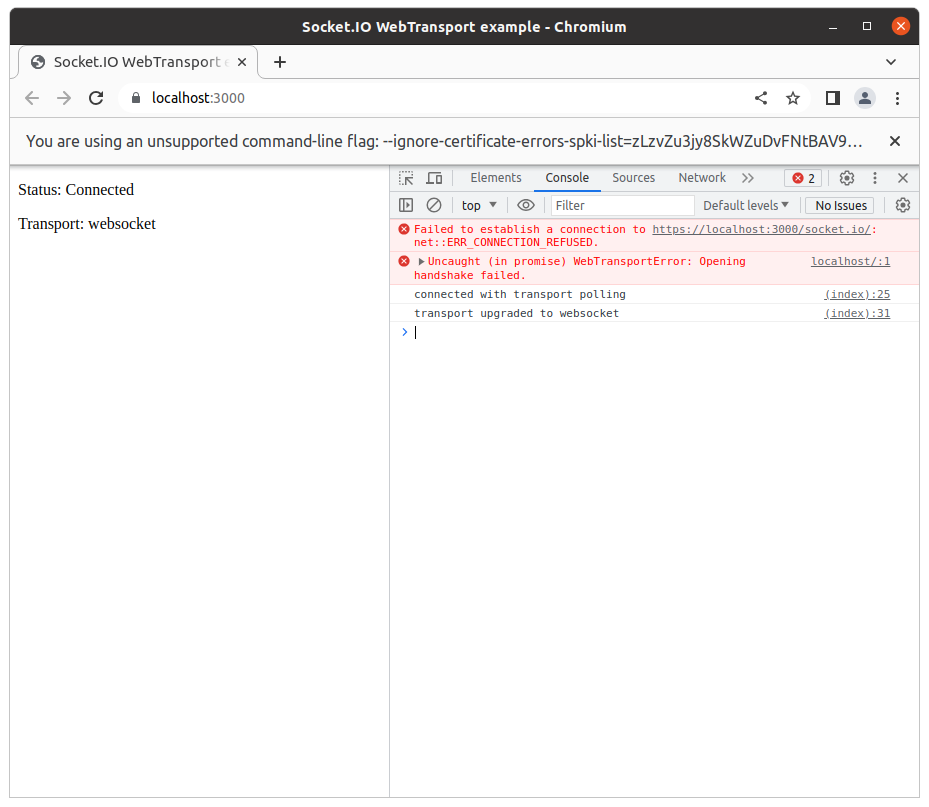Select the inspect element tool
Image resolution: width=929 pixels, height=807 pixels.
406,177
